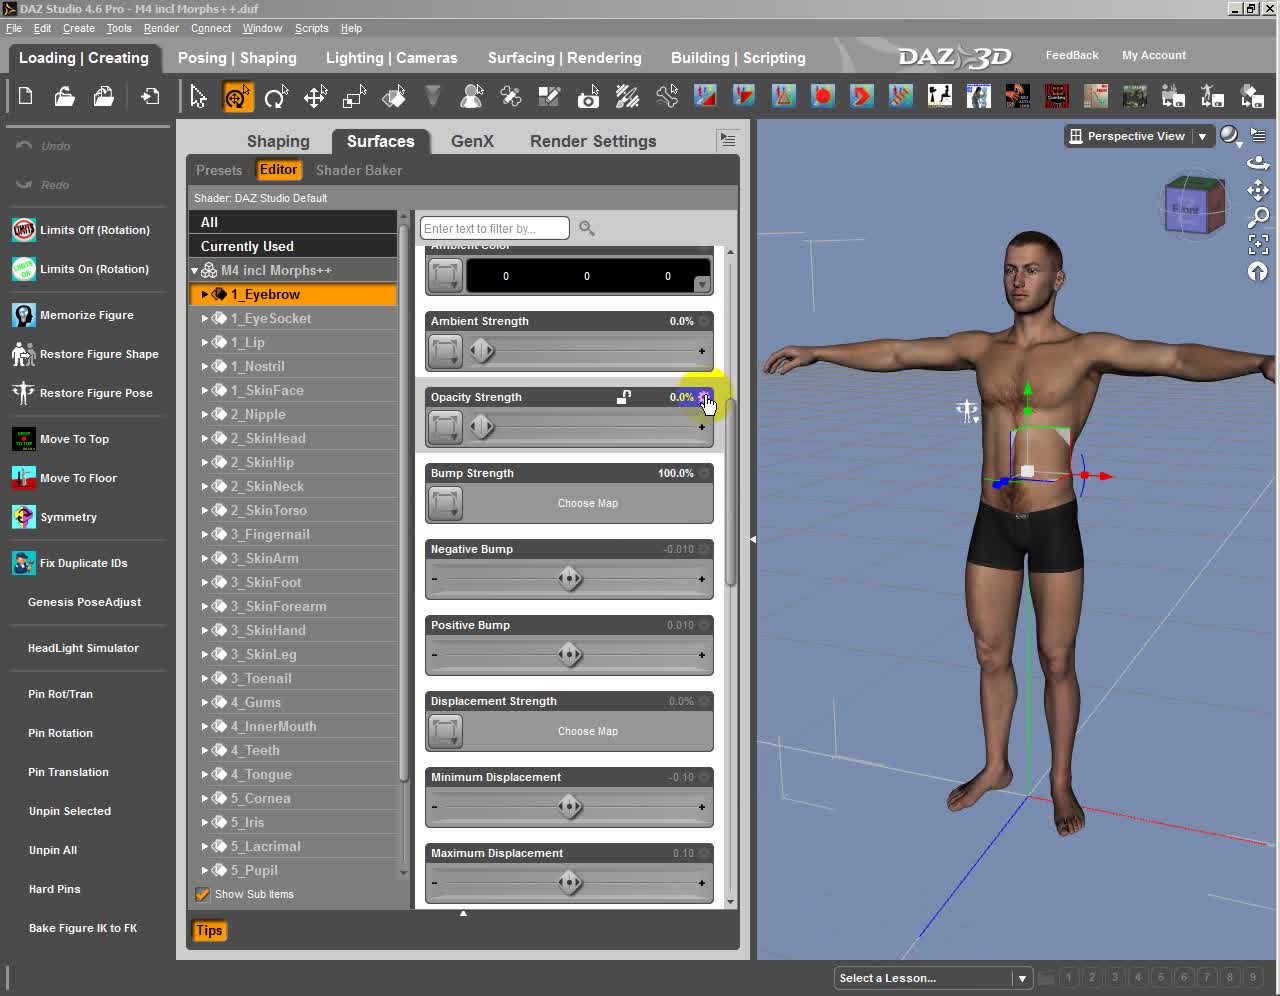Expand the 1_Eyebrow surface
The height and width of the screenshot is (996, 1280).
pos(205,295)
